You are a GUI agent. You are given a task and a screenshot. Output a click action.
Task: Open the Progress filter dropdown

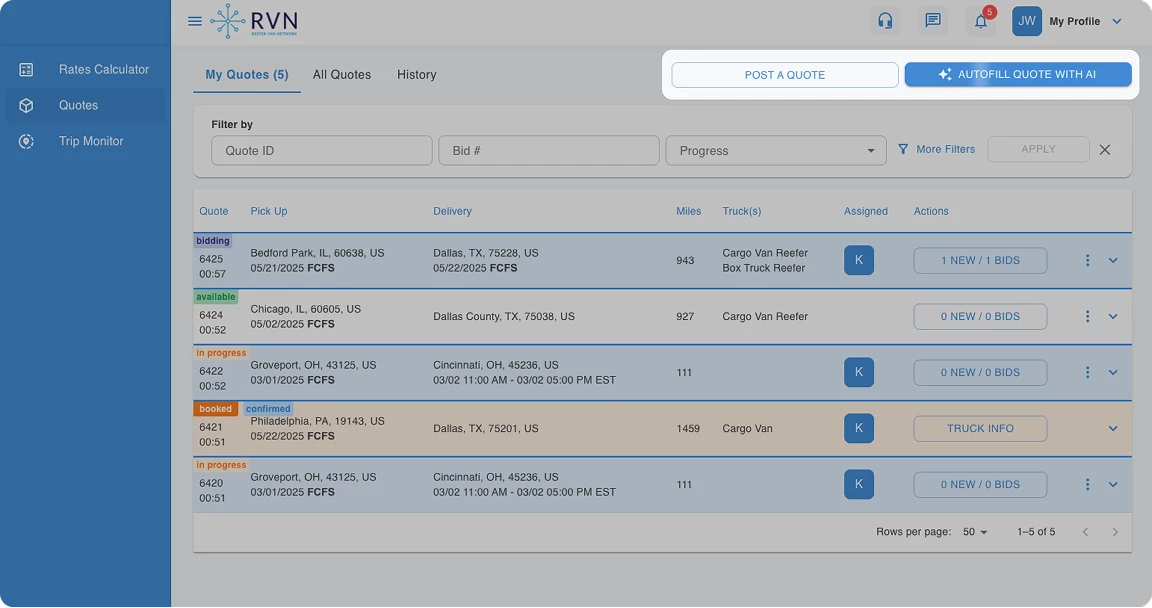click(x=776, y=151)
